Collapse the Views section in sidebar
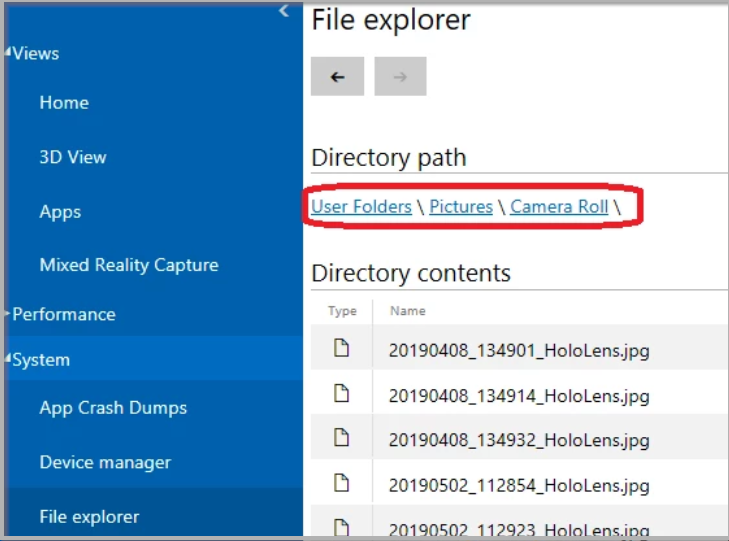The width and height of the screenshot is (729, 541). click(35, 54)
